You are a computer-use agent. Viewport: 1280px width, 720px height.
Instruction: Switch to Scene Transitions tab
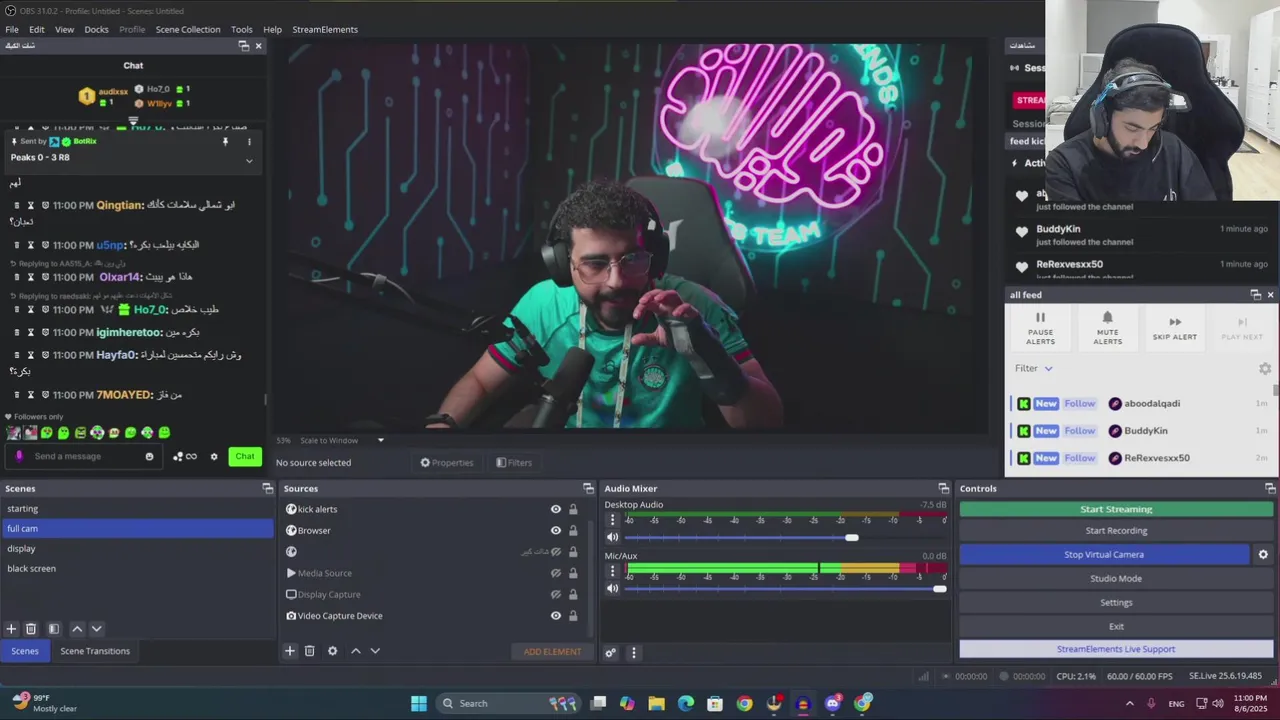click(x=95, y=651)
